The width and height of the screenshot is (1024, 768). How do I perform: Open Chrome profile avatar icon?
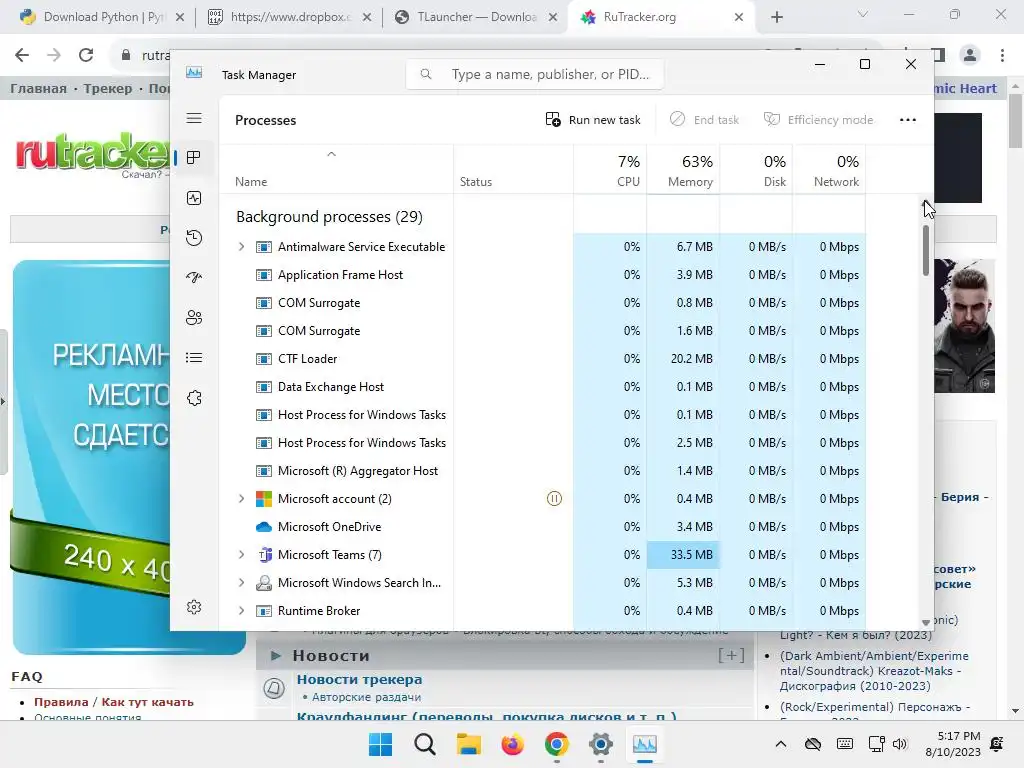[x=970, y=55]
